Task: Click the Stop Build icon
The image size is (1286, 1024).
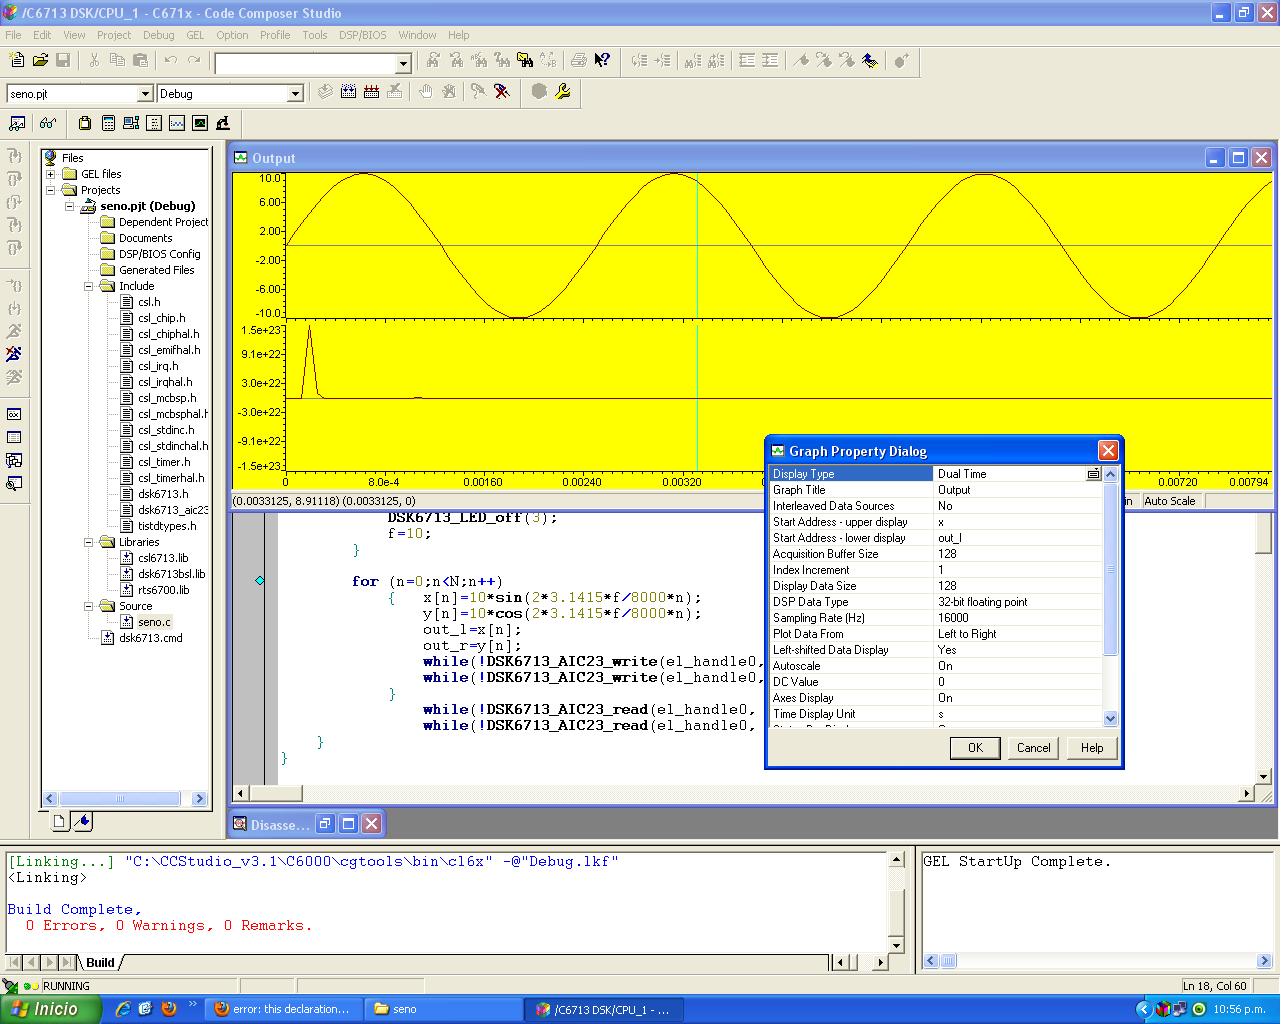Action: pos(394,92)
